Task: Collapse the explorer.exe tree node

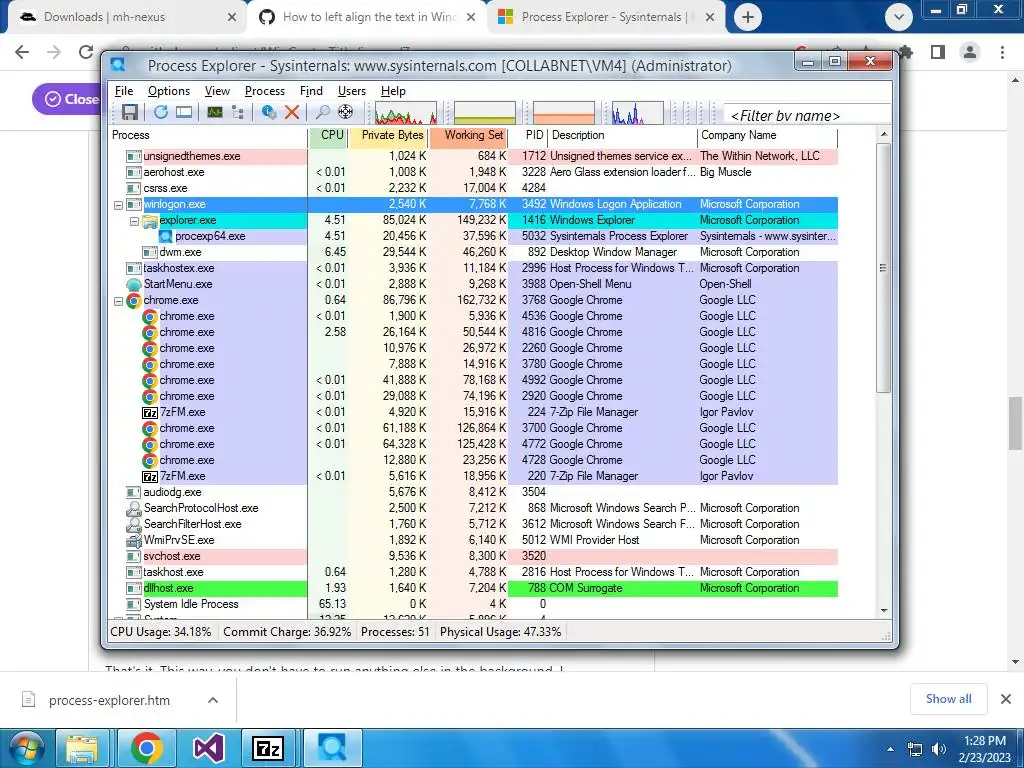Action: [134, 221]
